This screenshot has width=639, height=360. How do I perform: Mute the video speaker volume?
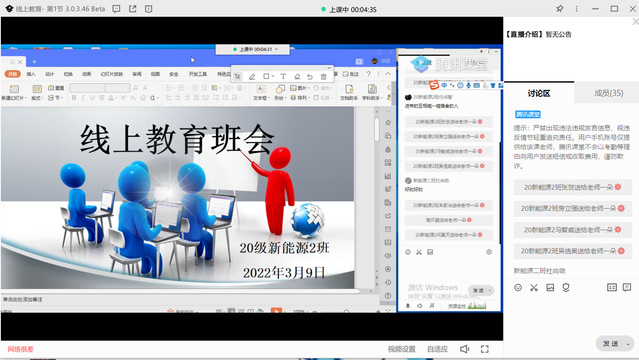(x=465, y=349)
